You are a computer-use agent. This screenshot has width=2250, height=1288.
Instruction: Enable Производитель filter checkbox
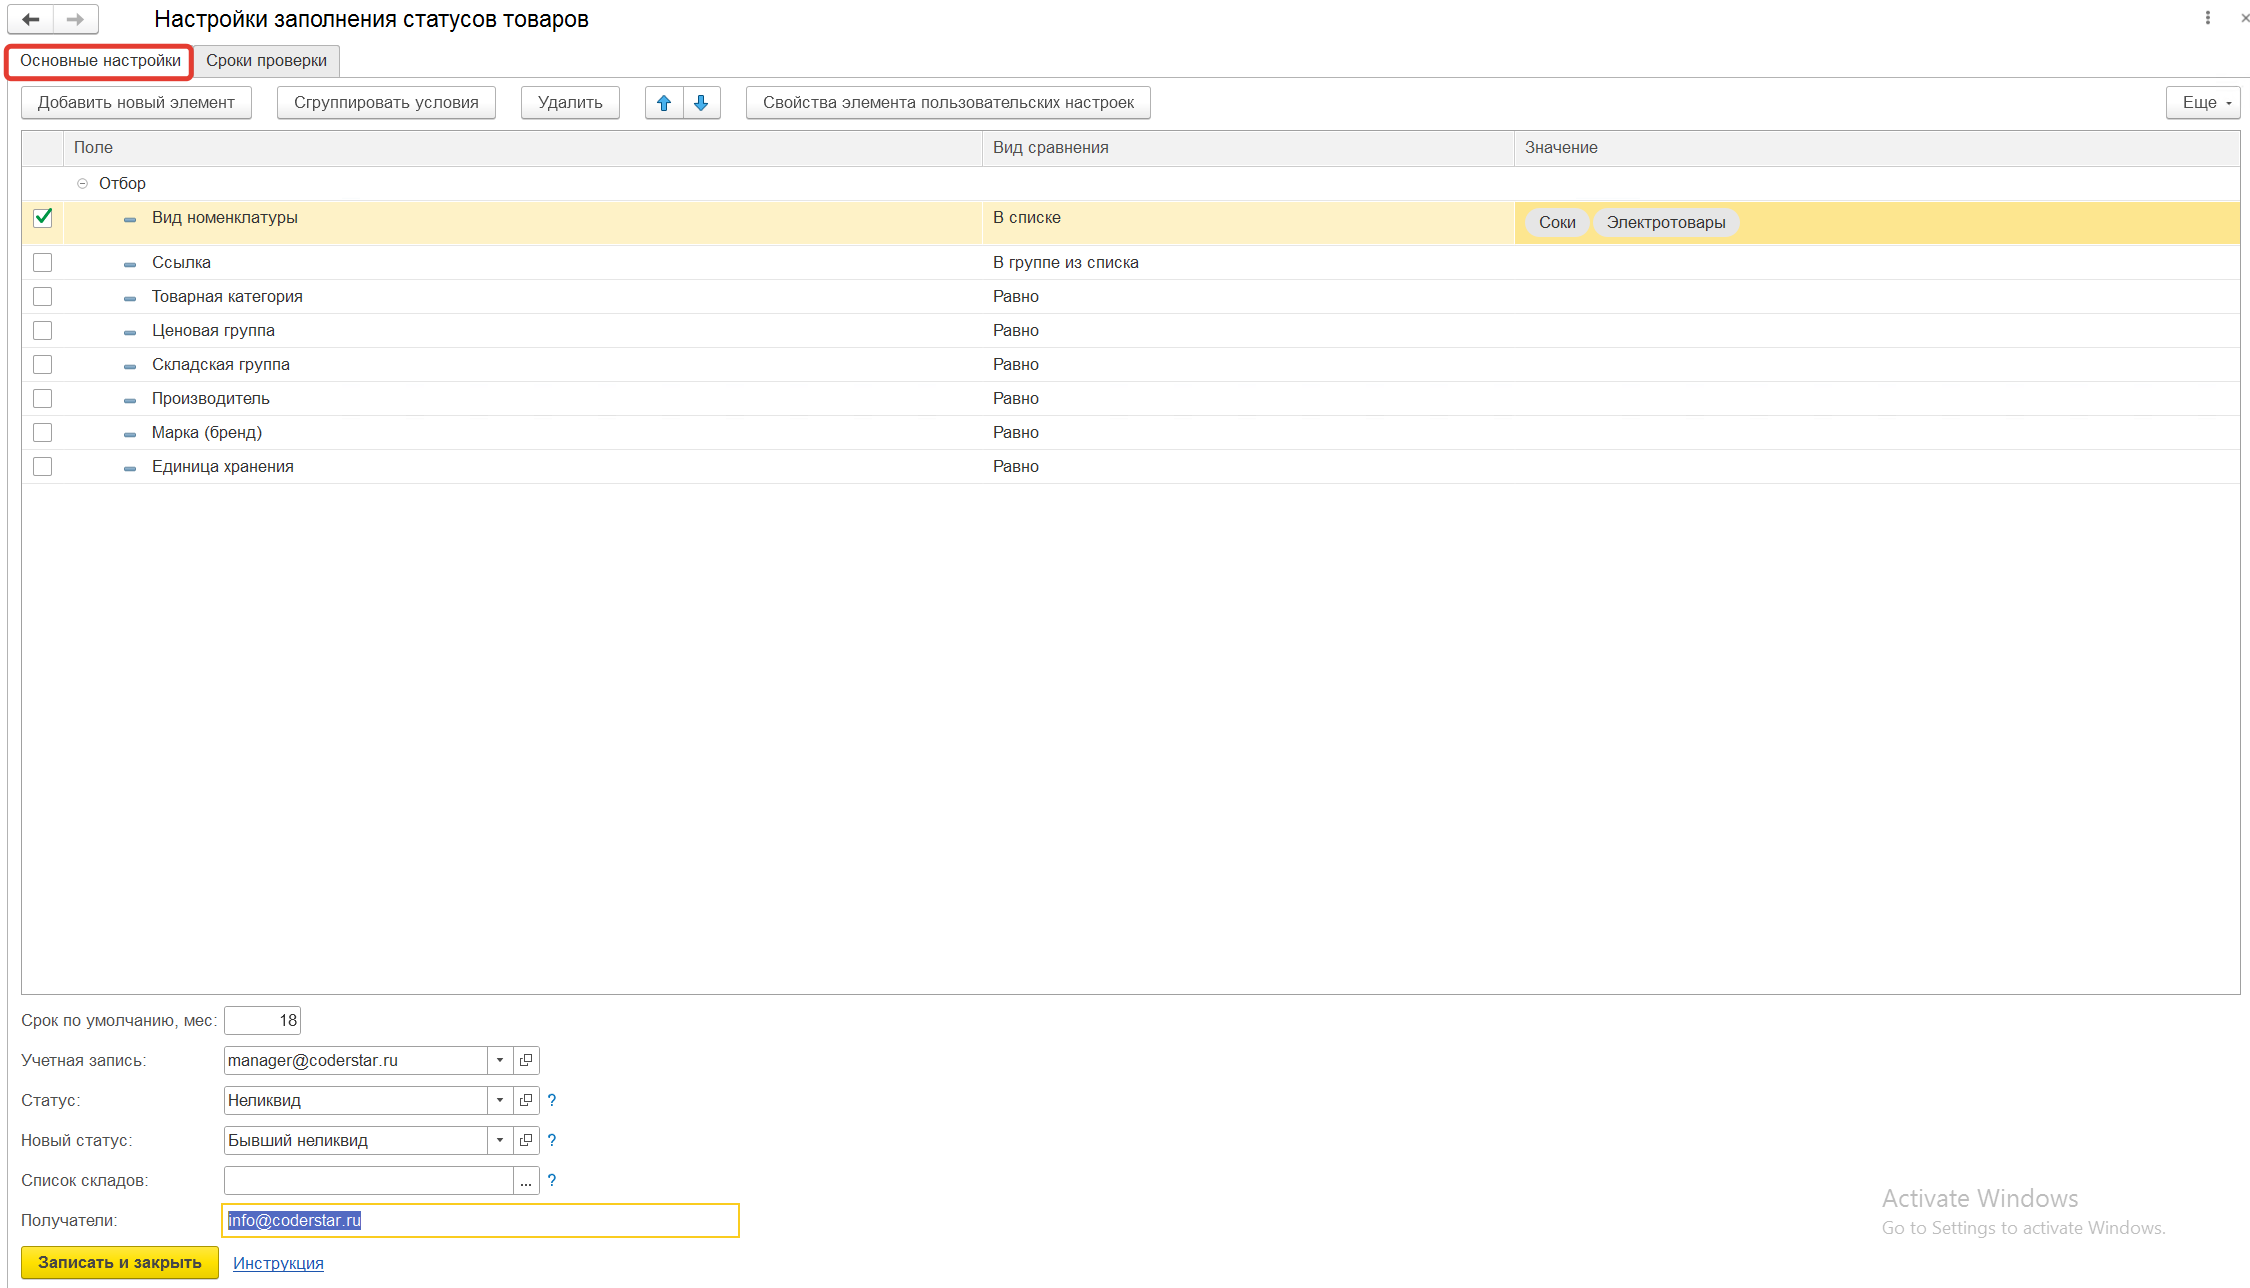[x=43, y=398]
